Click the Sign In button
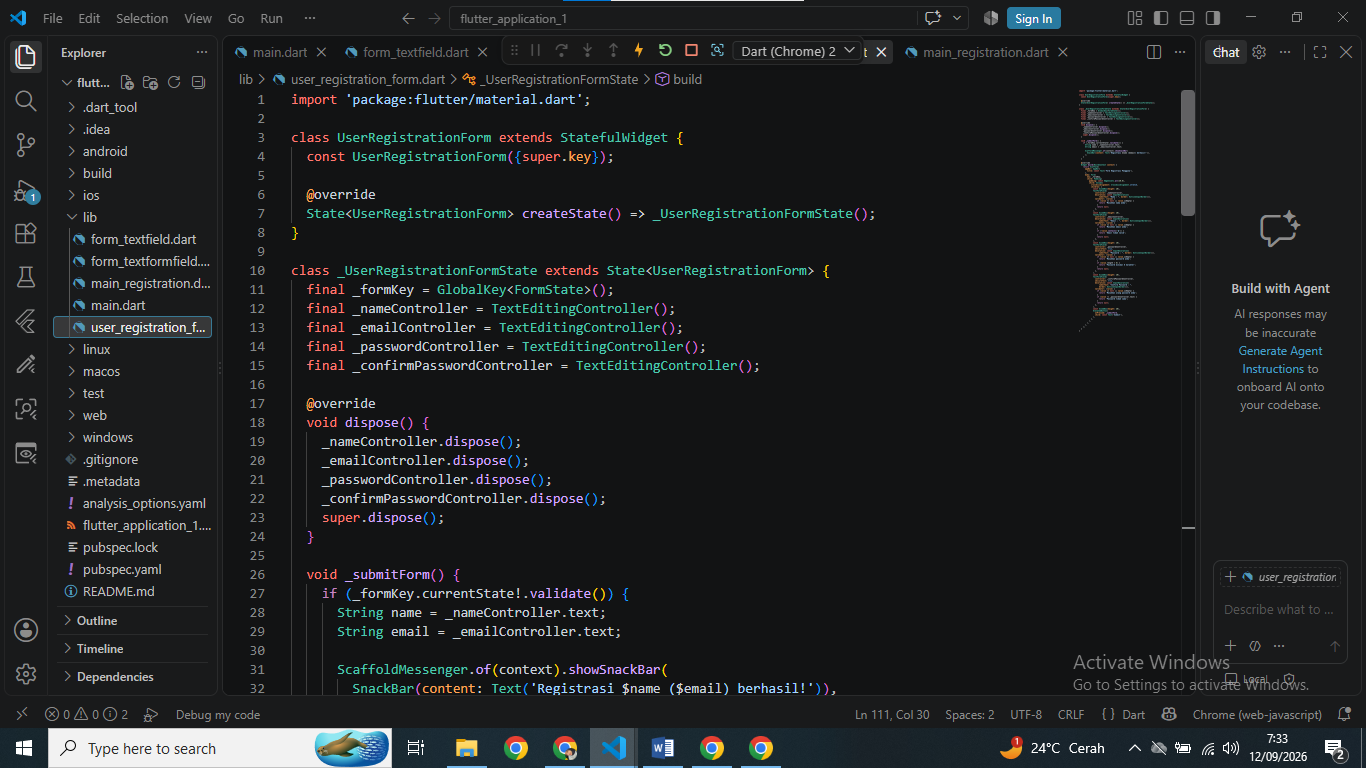 [1033, 18]
